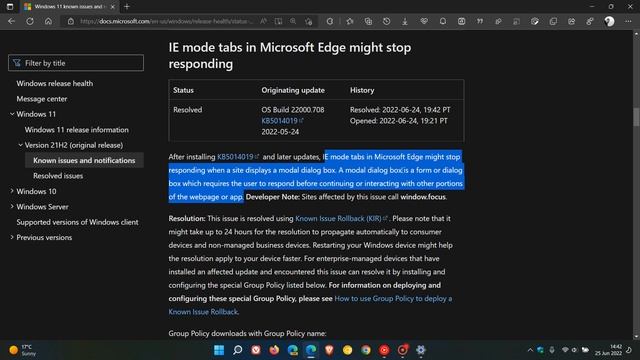Open browsing History panel
The width and height of the screenshot is (640, 360).
[x=387, y=21]
